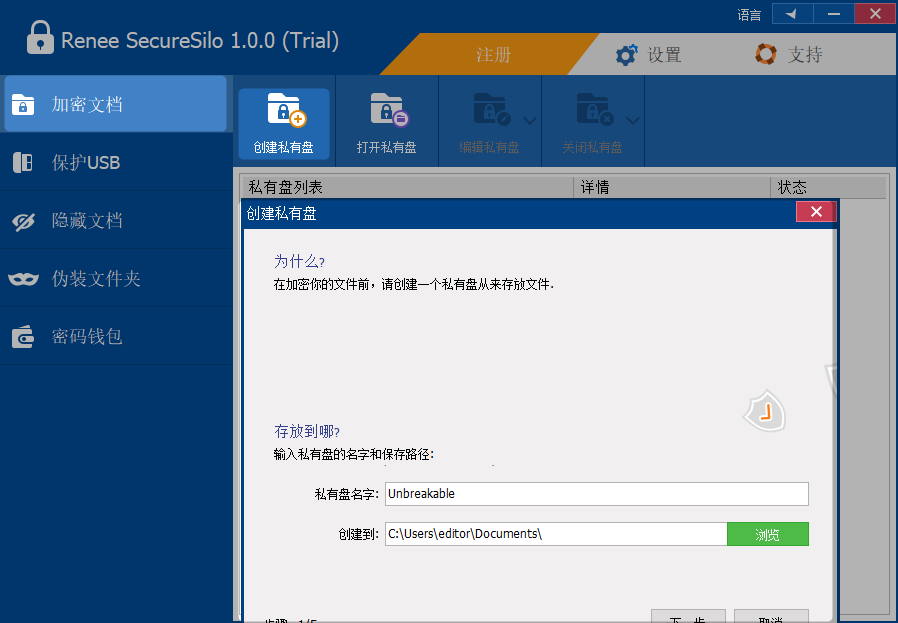Click the 创建私有盘 toolbar button

(x=284, y=124)
